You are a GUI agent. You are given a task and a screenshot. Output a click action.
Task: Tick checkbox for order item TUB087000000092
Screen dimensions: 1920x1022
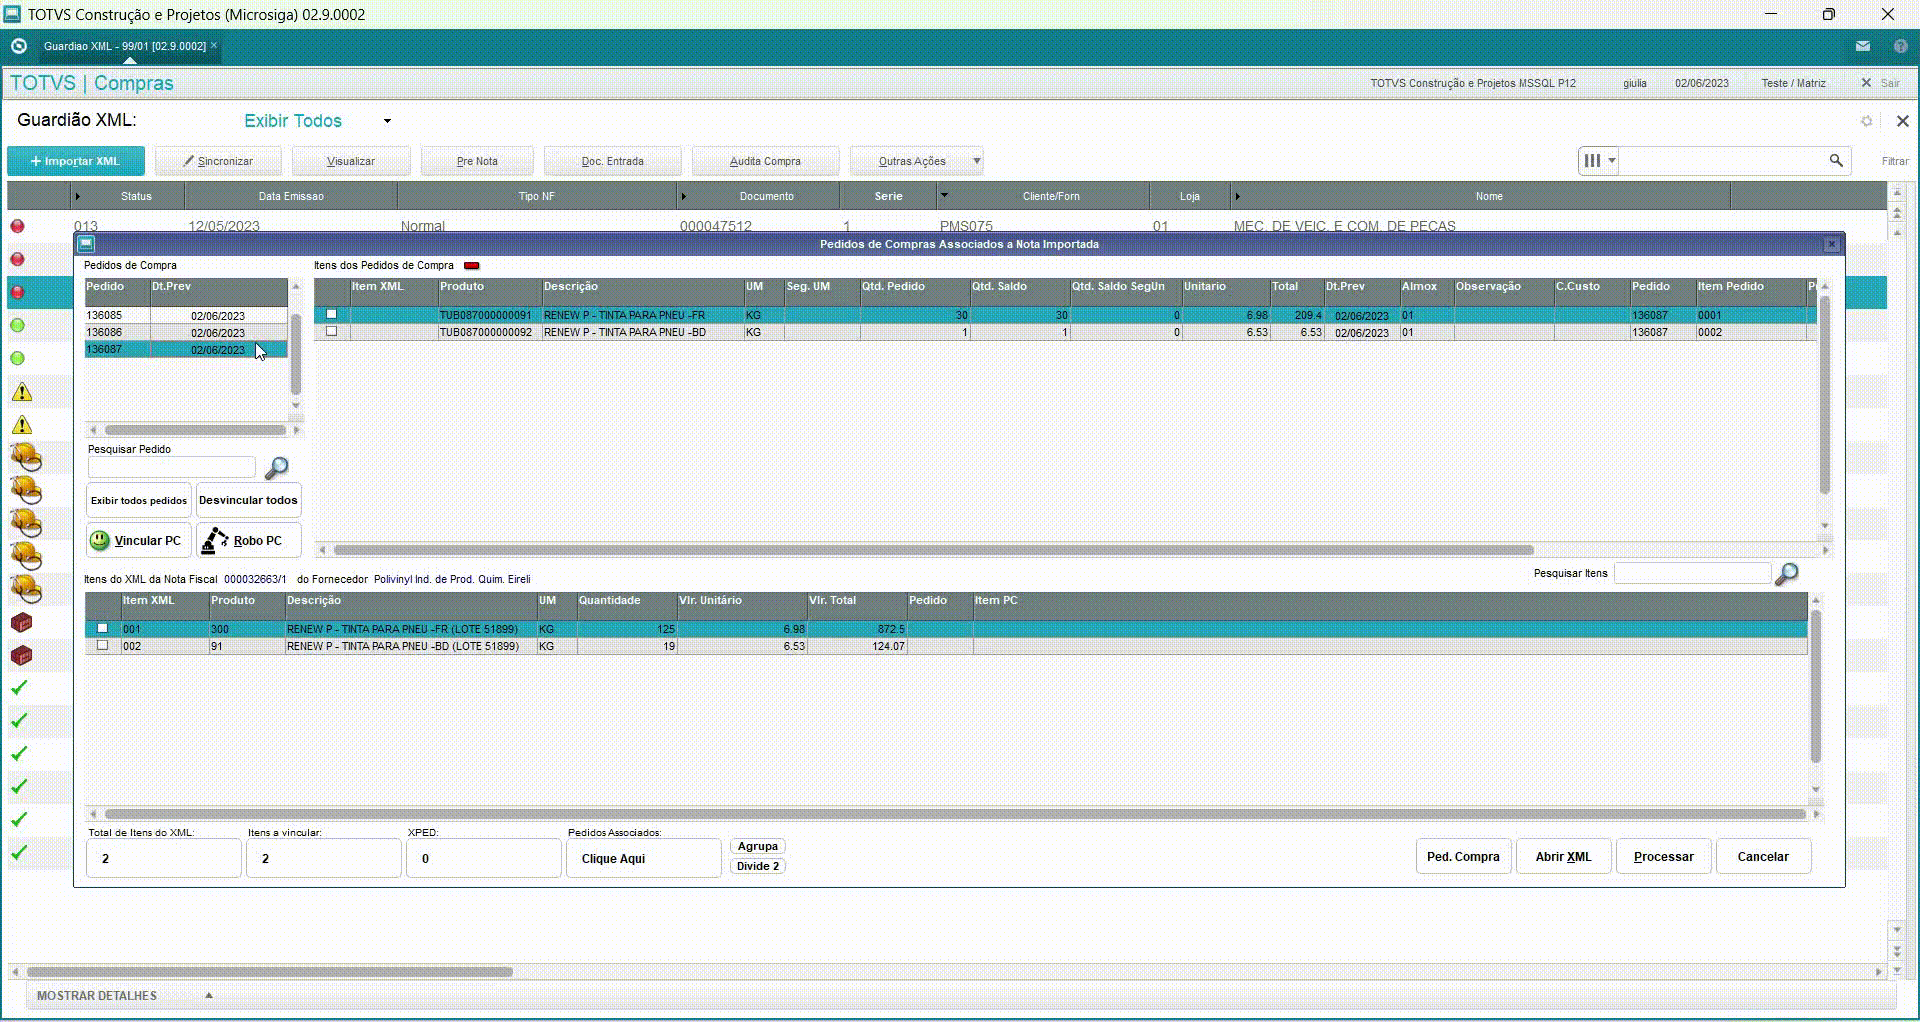point(331,331)
